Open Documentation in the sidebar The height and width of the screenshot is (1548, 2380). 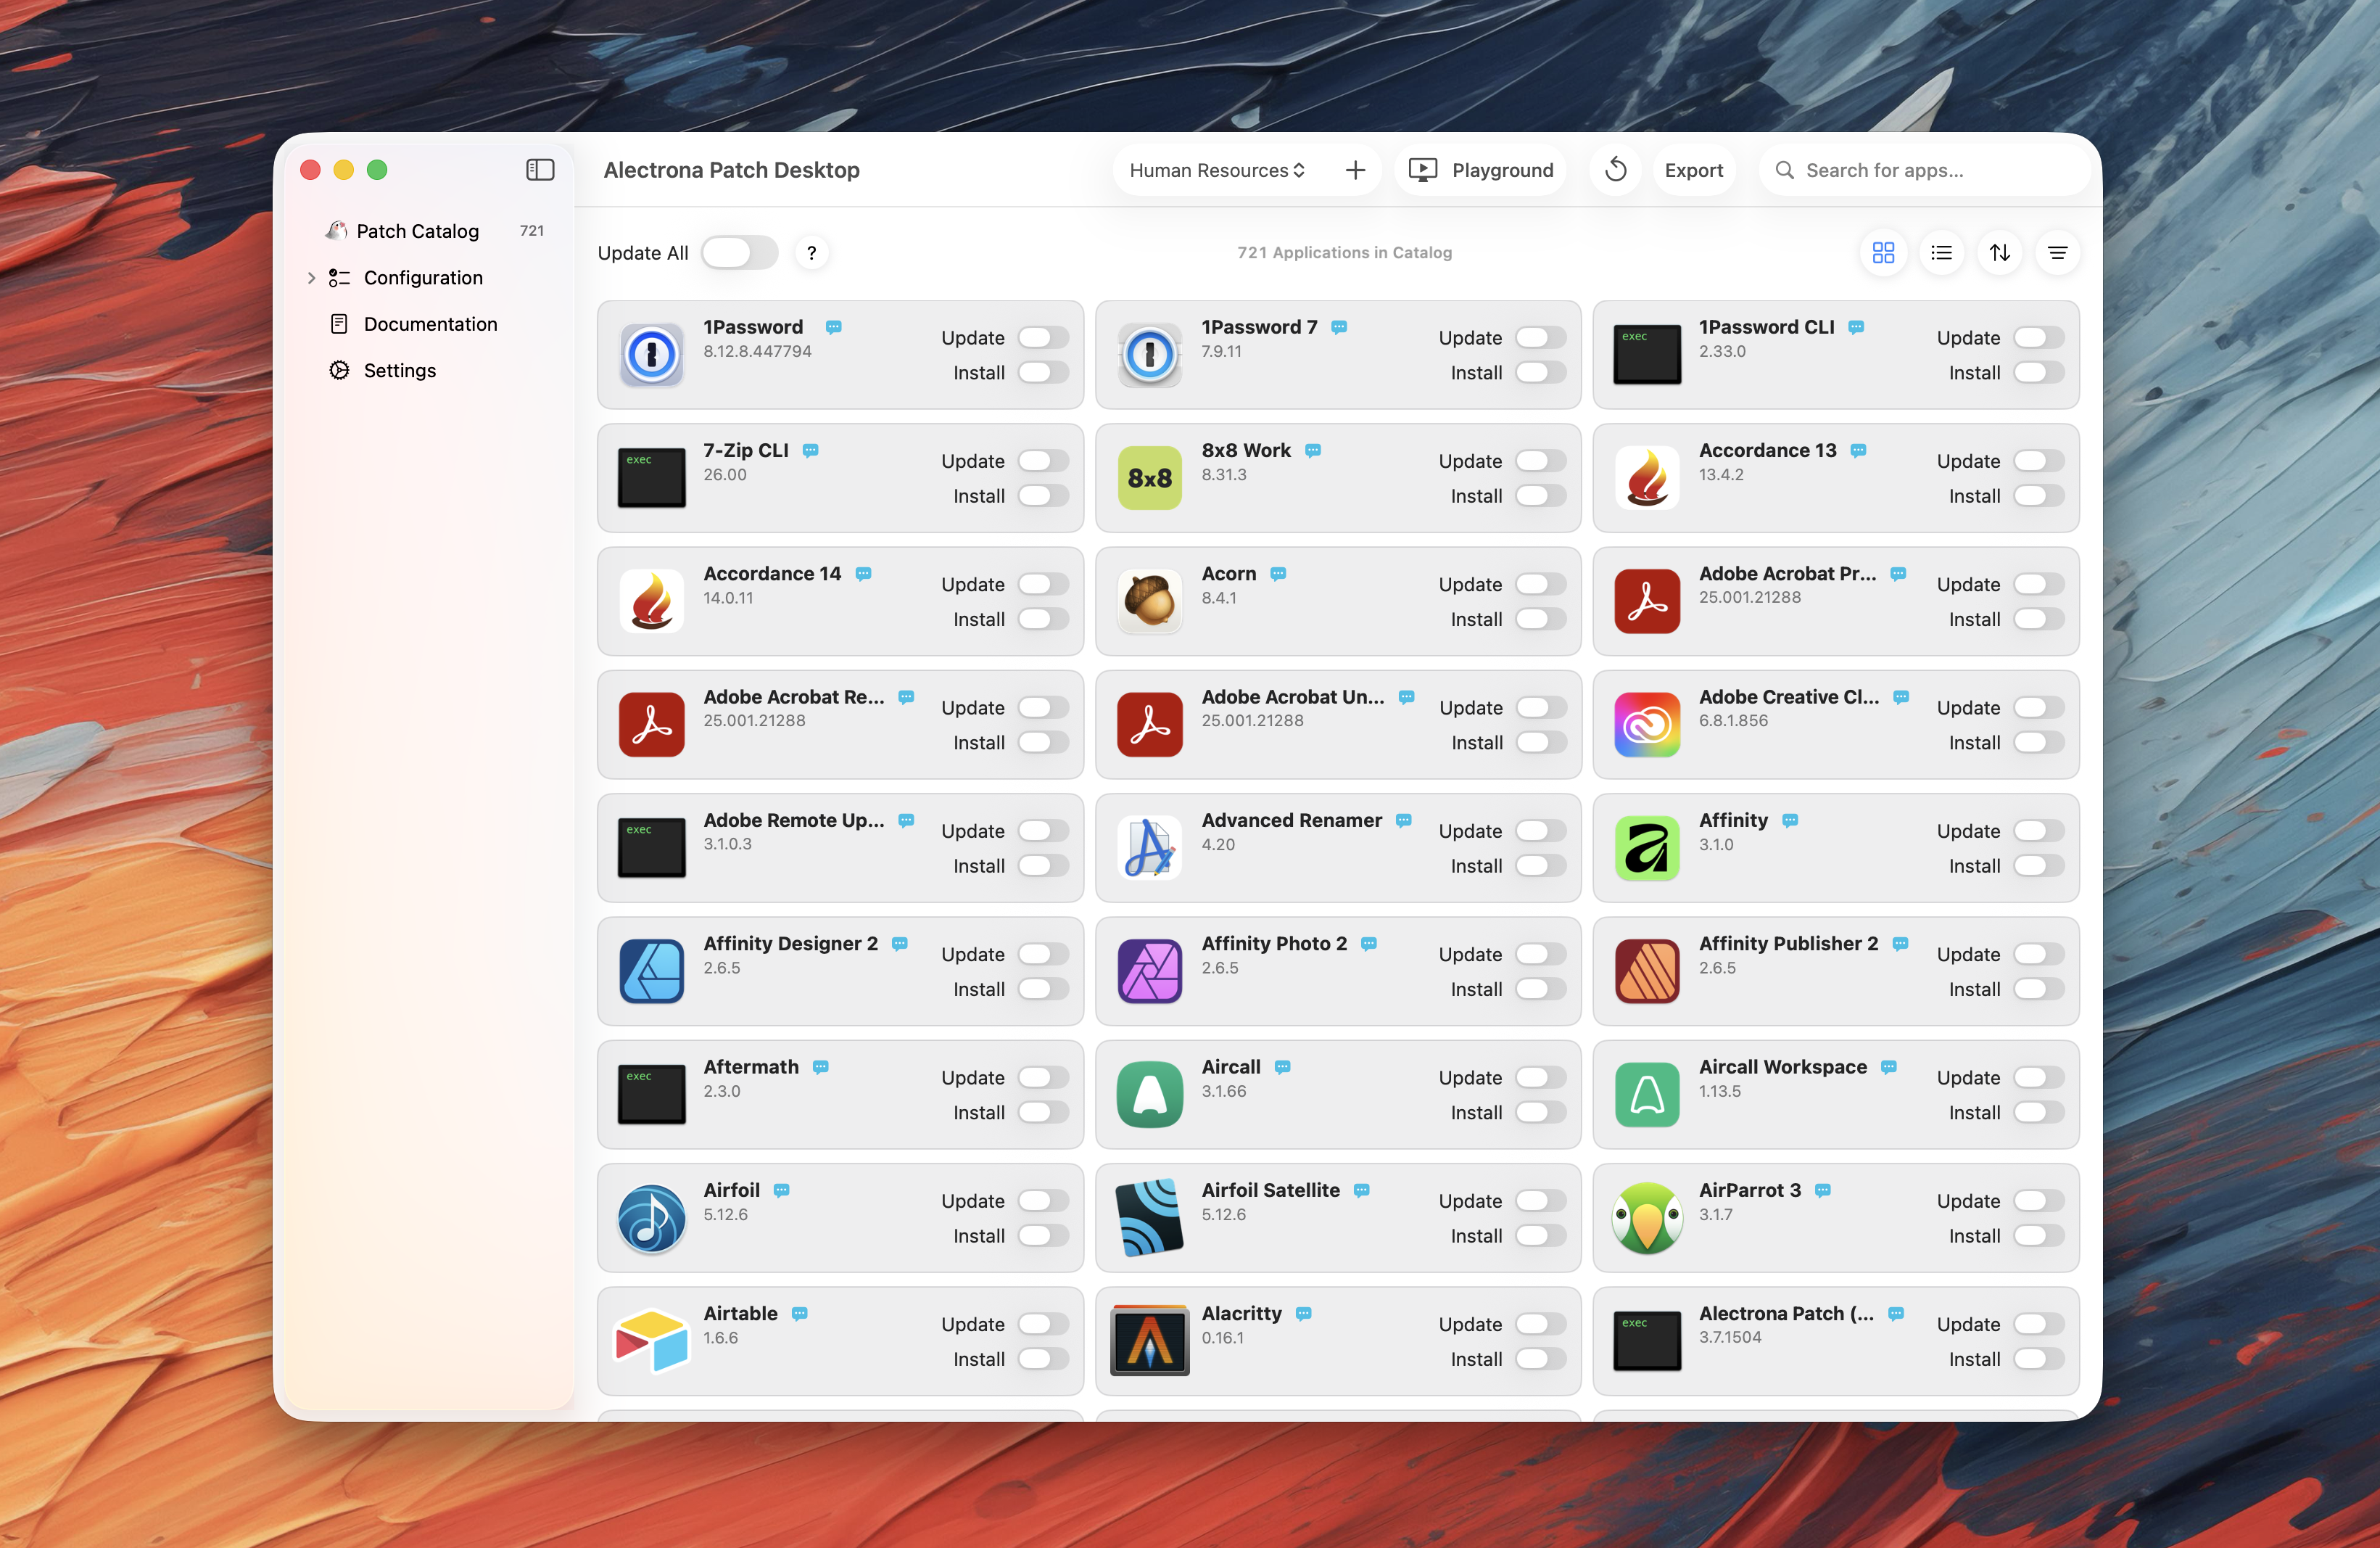pos(431,324)
